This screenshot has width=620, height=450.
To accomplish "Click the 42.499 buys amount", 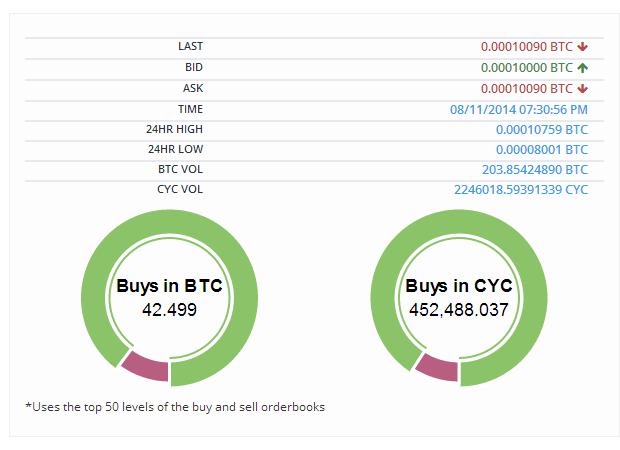I will click(x=169, y=310).
